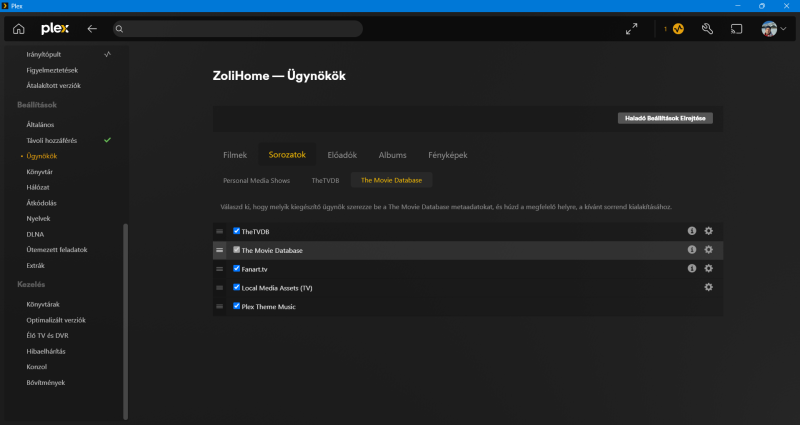Click Haladó Beállítások Elrejtése button
This screenshot has height=425, width=800.
[665, 118]
